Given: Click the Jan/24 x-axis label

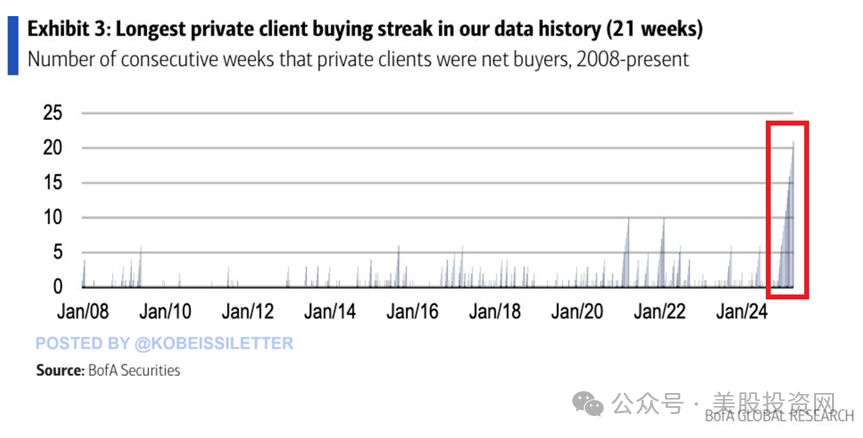Looking at the screenshot, I should (742, 312).
